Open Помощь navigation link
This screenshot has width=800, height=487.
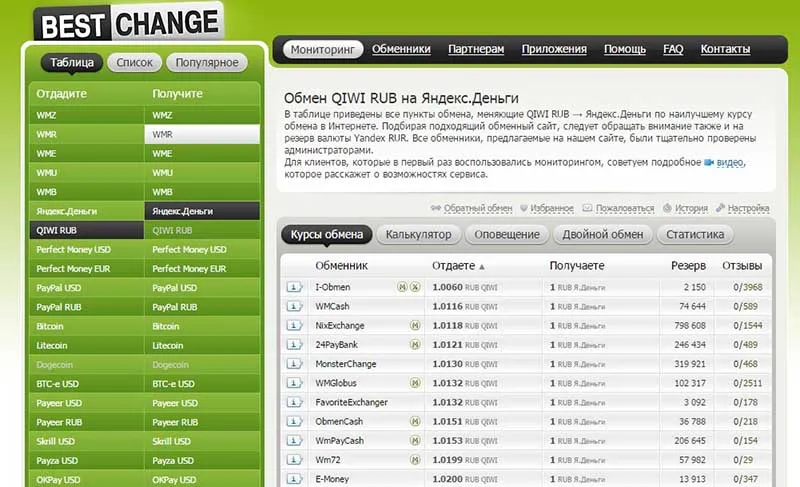tap(625, 49)
